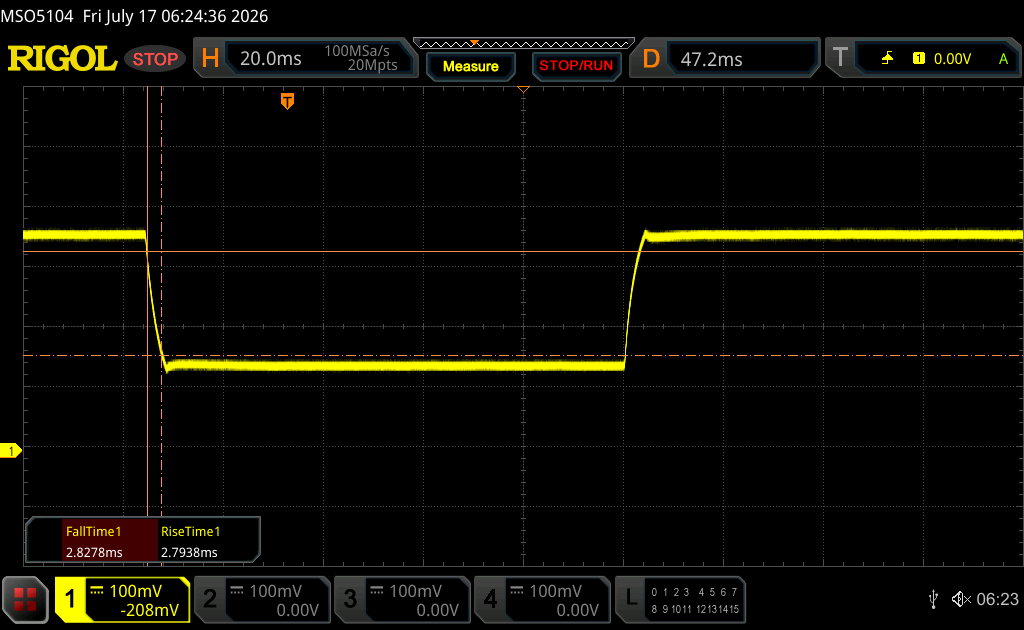The image size is (1024, 630).
Task: Toggle channel 2 on
Action: click(x=210, y=599)
